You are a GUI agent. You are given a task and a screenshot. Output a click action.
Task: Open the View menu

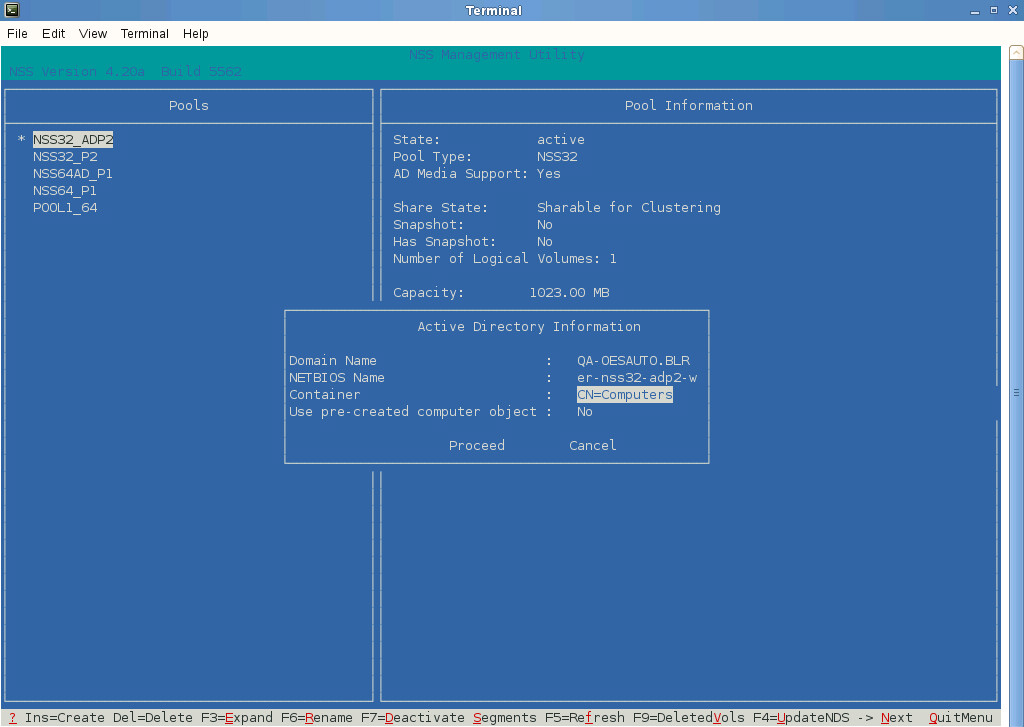(x=93, y=34)
